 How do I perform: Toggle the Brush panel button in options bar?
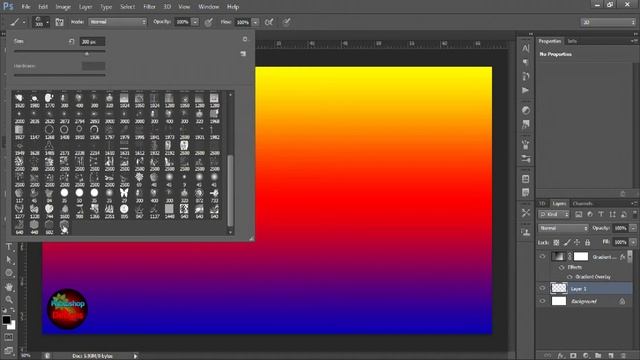coord(60,22)
